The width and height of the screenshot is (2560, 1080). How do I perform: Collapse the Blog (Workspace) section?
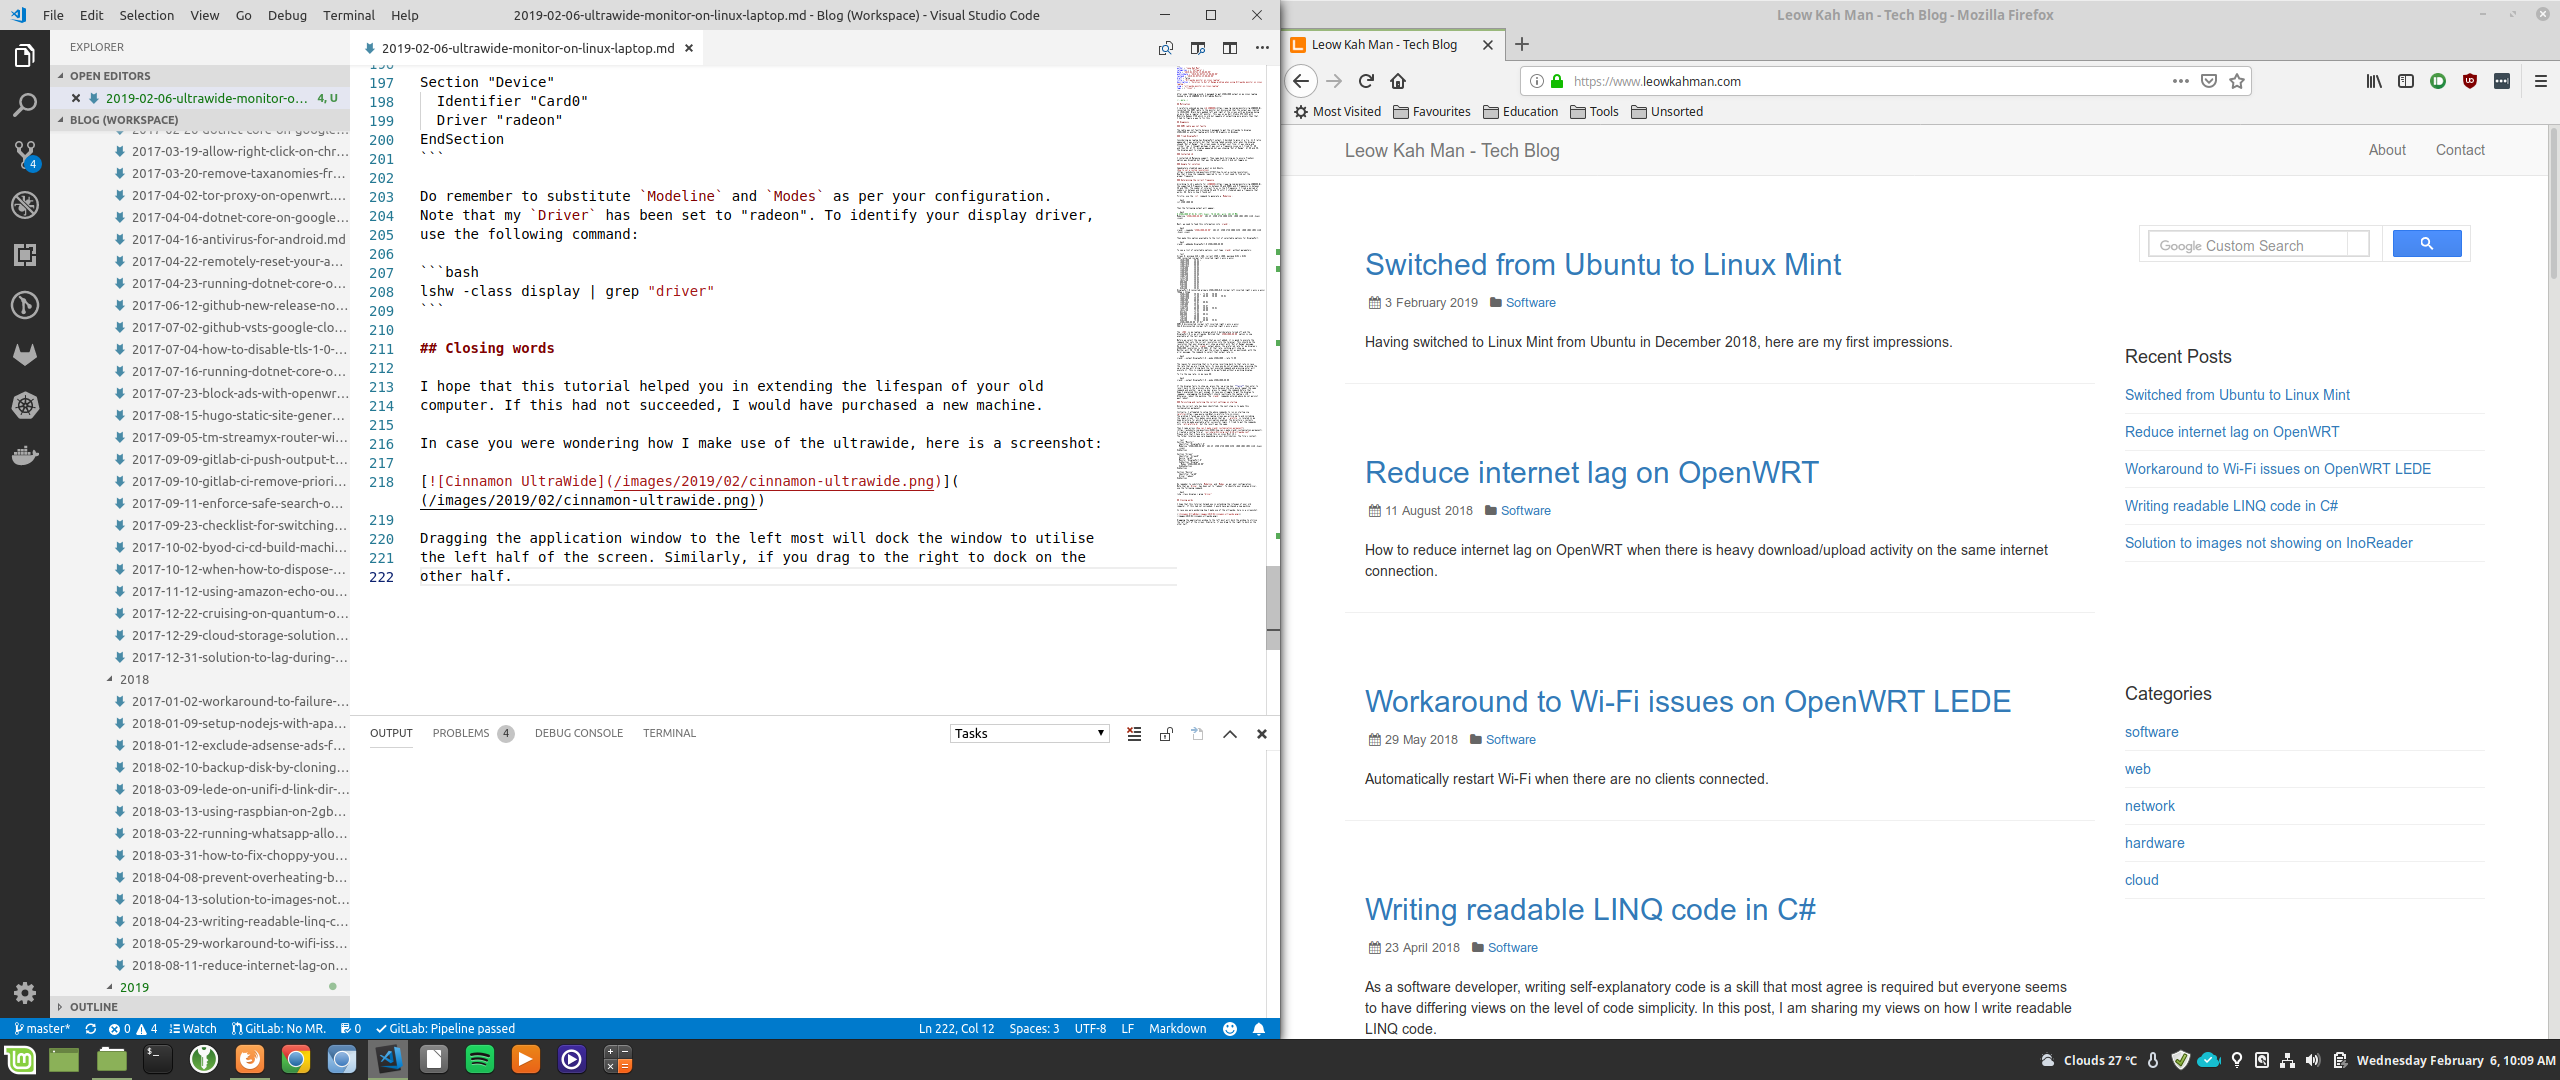200,119
